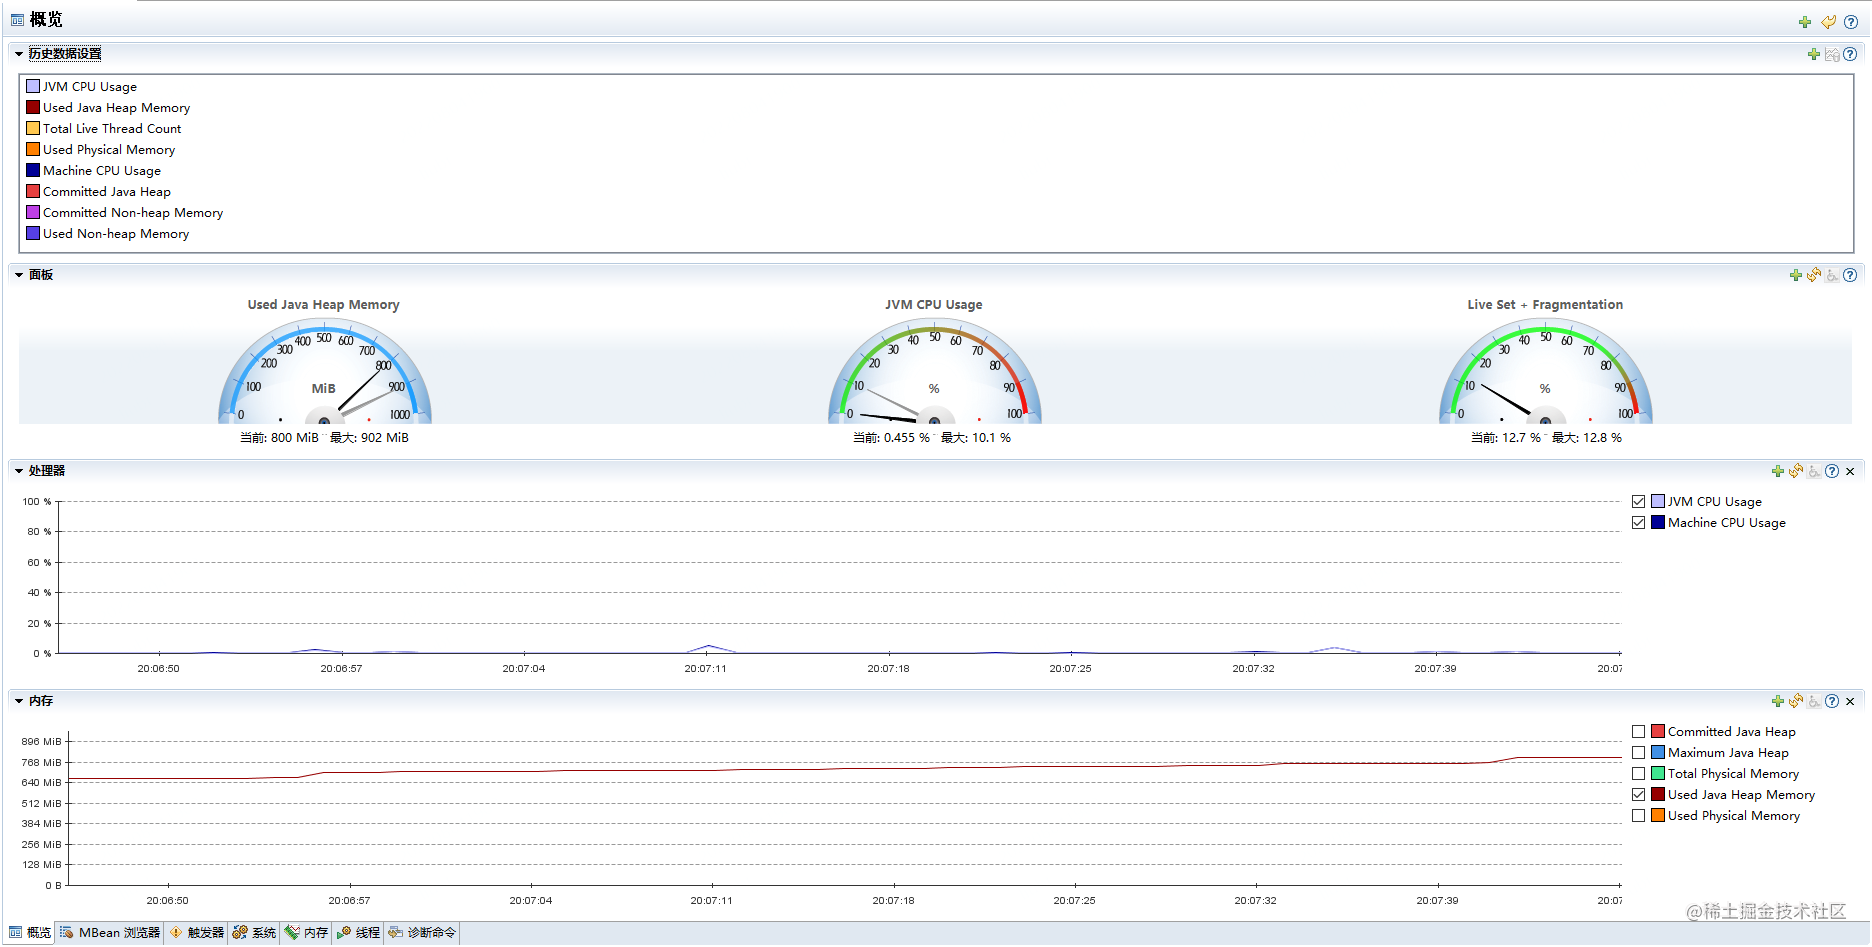Click the JVM CPU Usage dial
The height and width of the screenshot is (947, 1872).
(934, 371)
